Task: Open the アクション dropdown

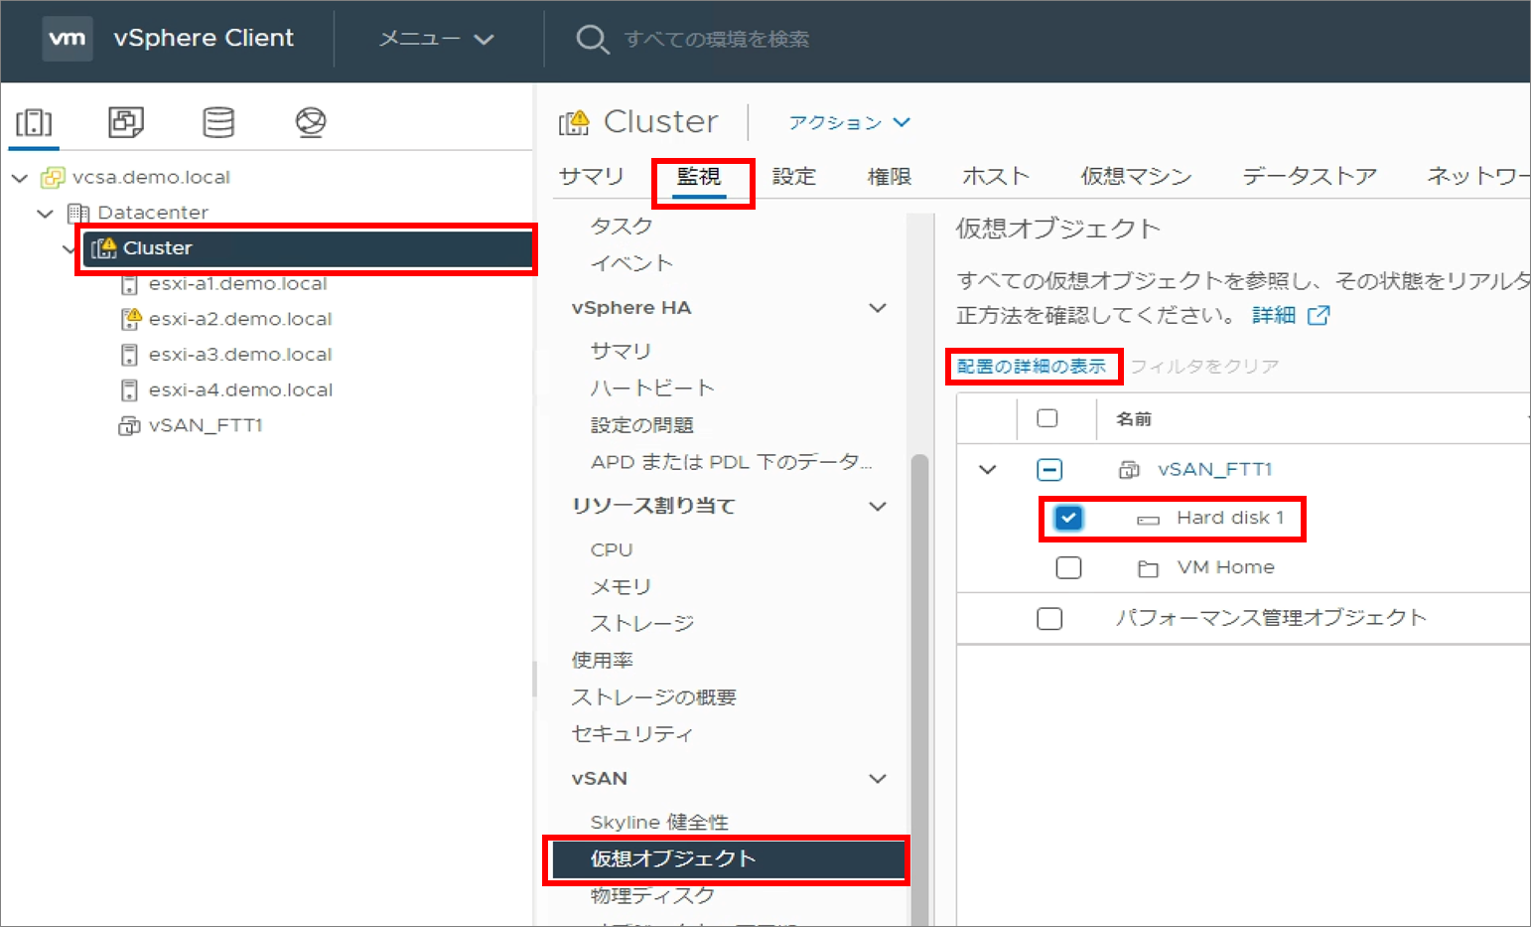Action: [849, 122]
